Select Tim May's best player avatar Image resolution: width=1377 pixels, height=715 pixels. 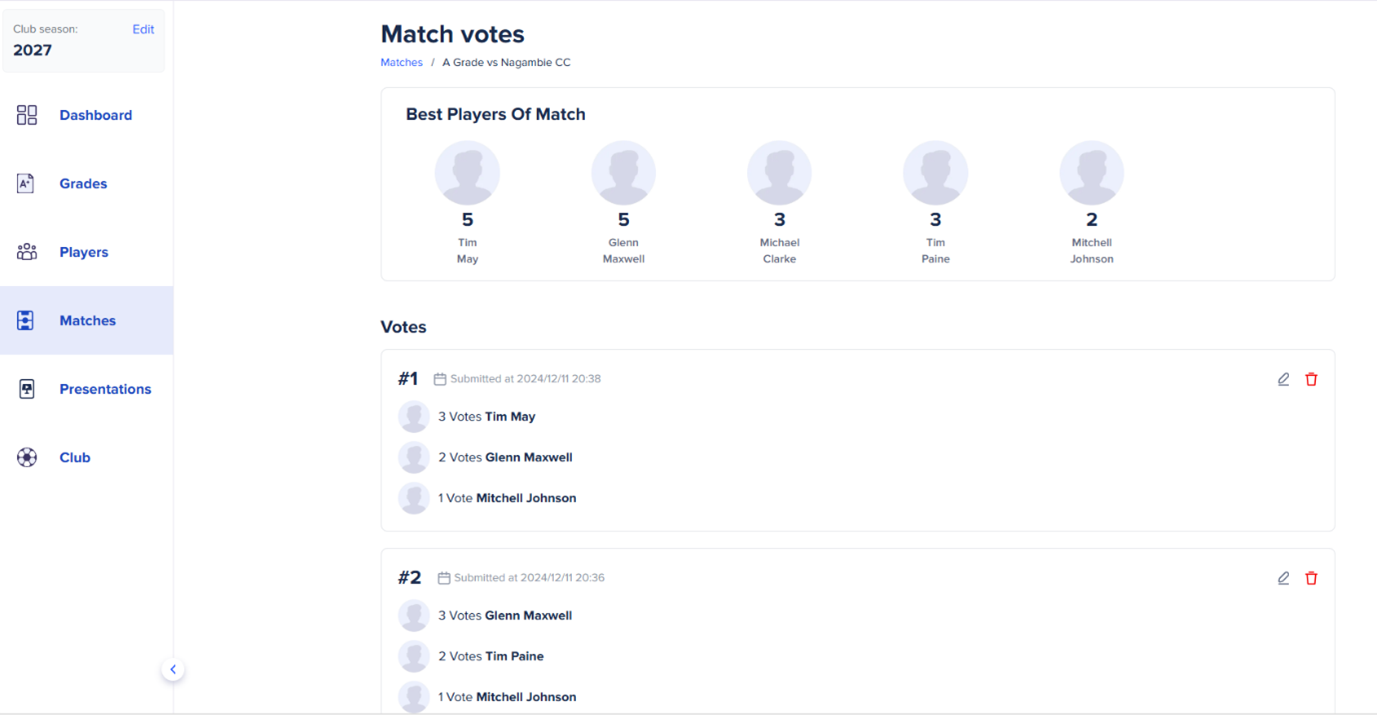click(x=467, y=173)
